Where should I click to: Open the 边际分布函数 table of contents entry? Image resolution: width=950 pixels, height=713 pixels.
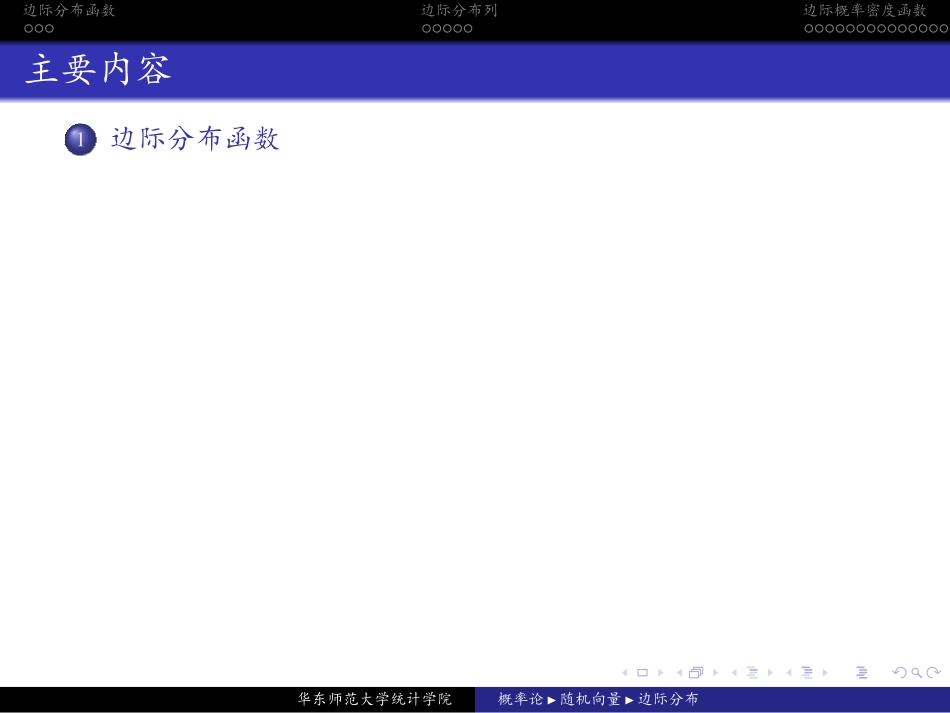click(194, 139)
